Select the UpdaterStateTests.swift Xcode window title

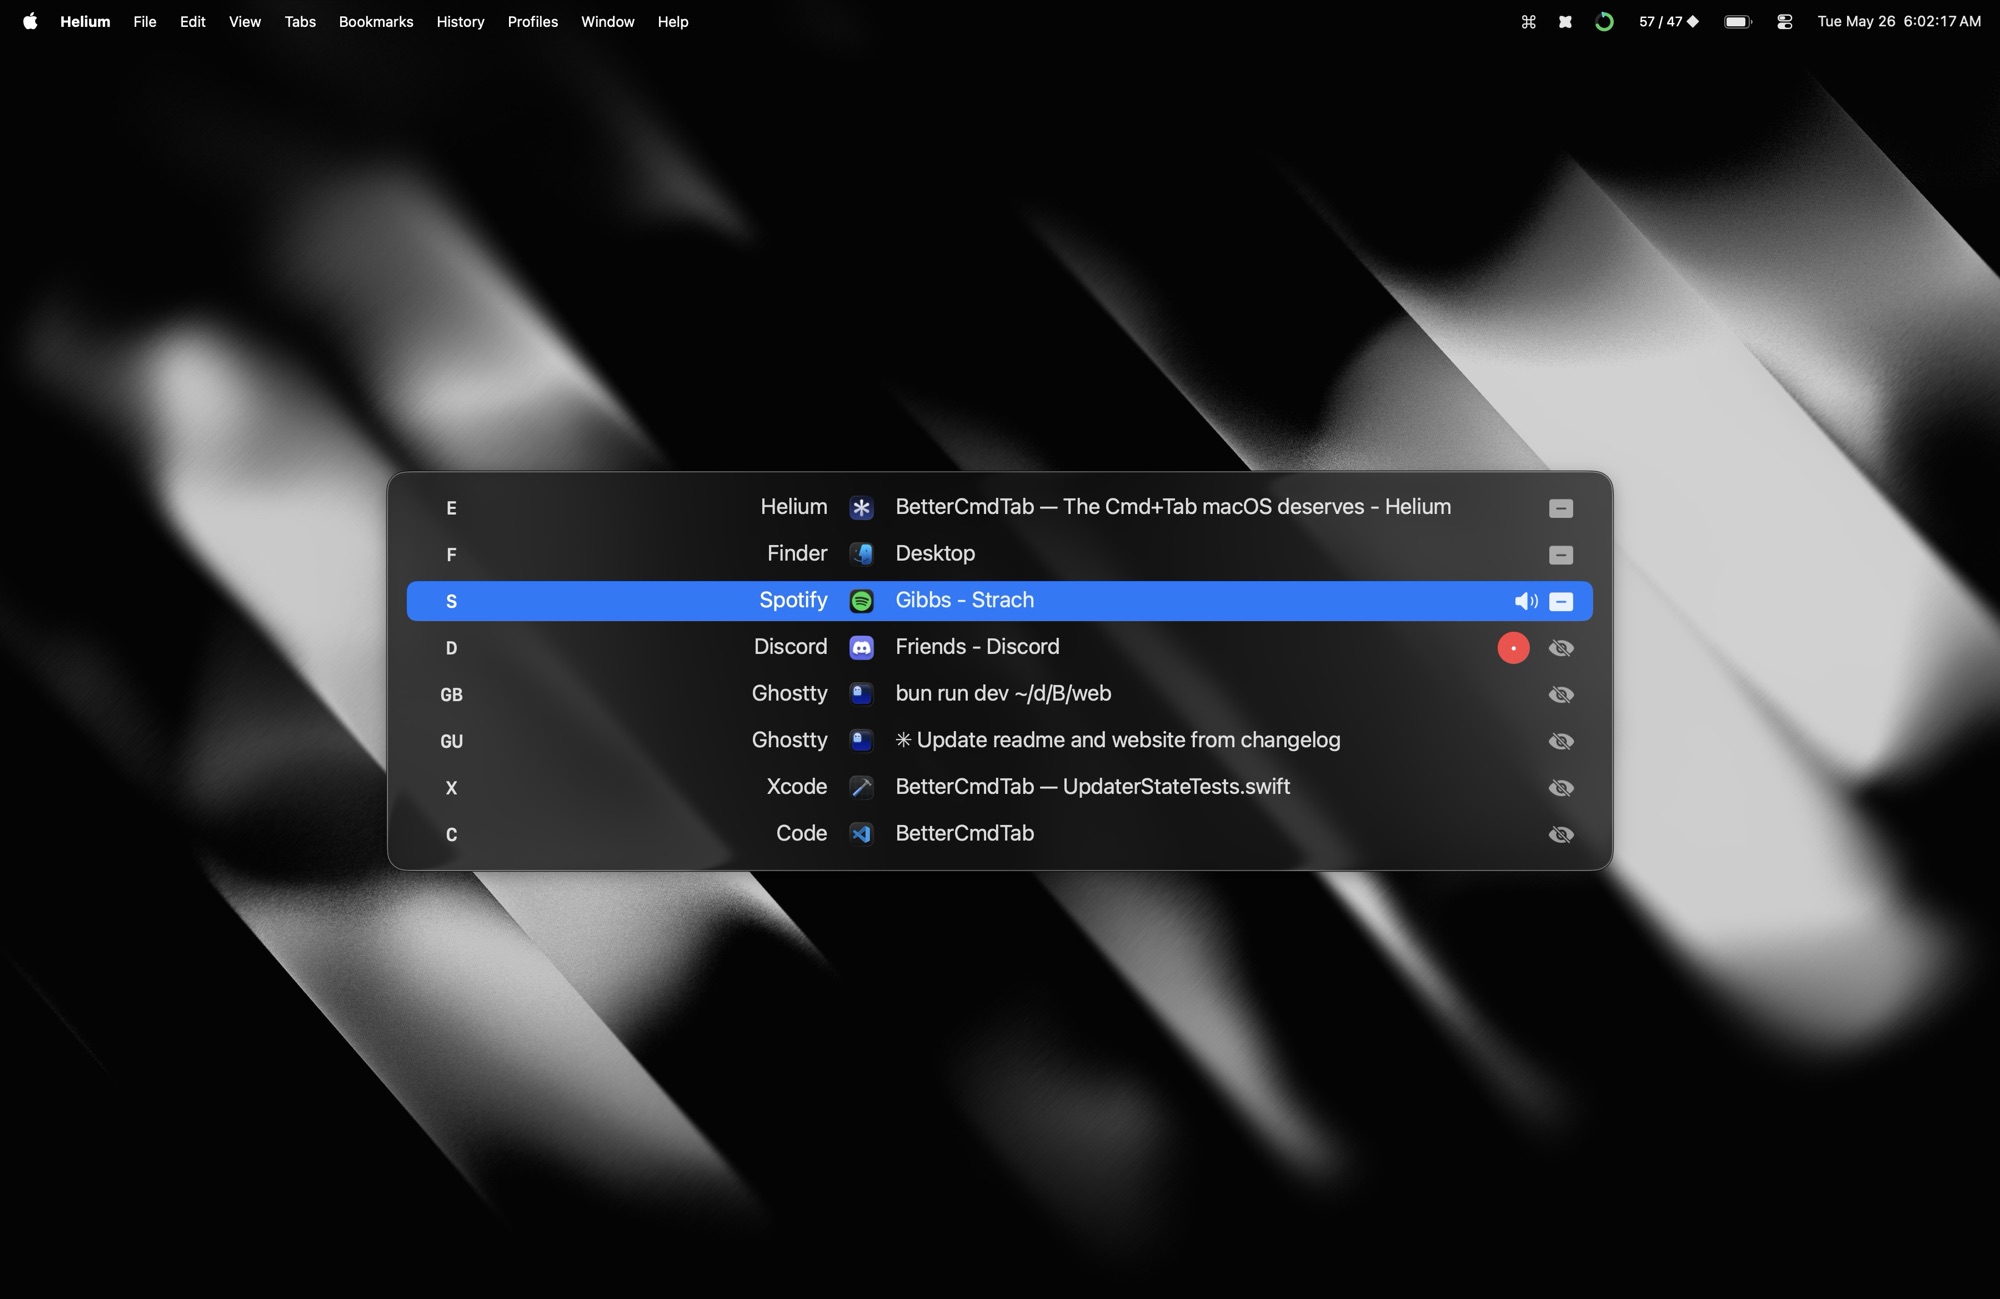pos(1092,787)
